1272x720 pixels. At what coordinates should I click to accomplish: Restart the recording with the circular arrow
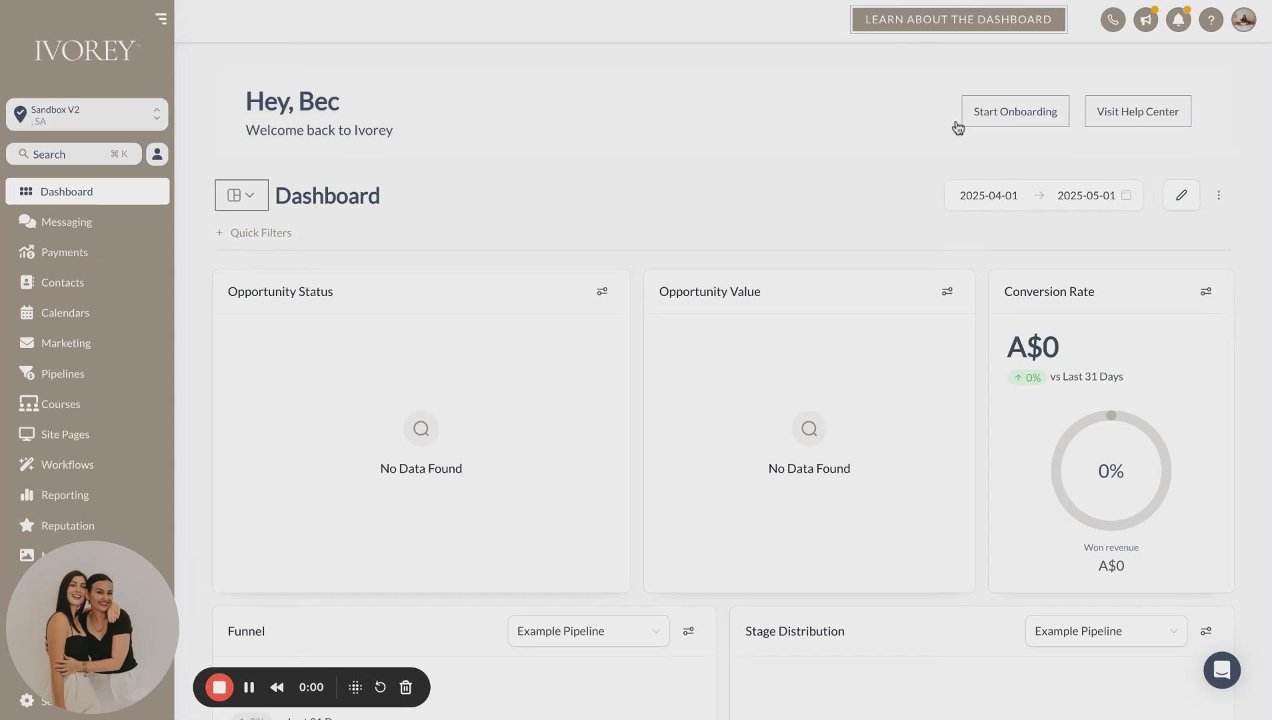coord(380,687)
